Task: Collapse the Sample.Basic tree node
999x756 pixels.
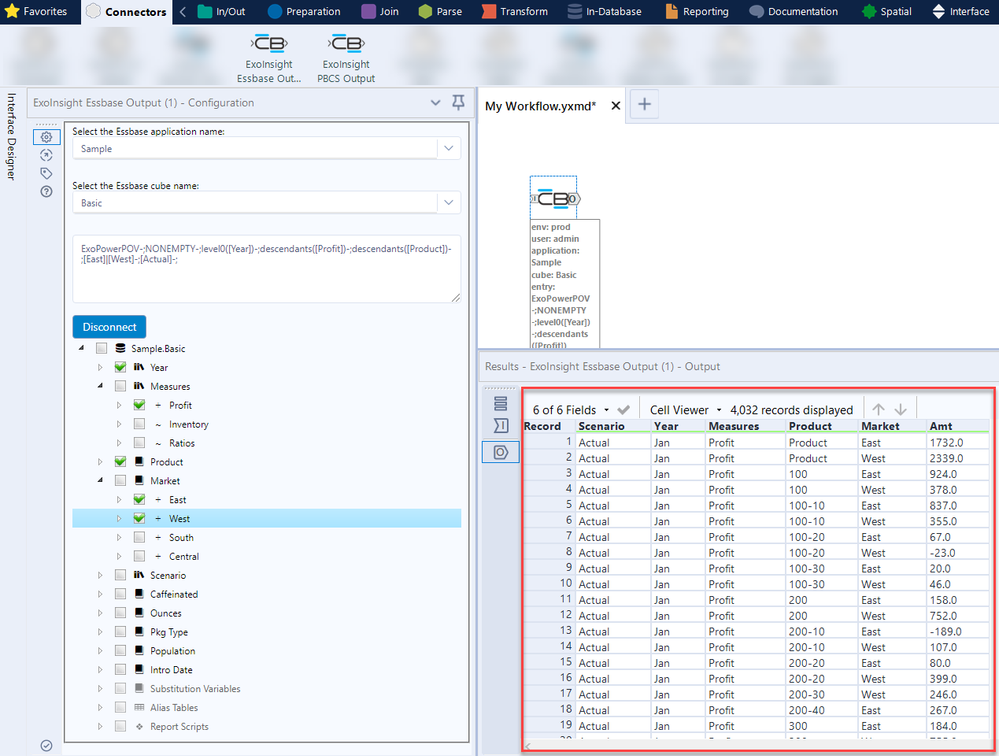Action: coord(81,348)
